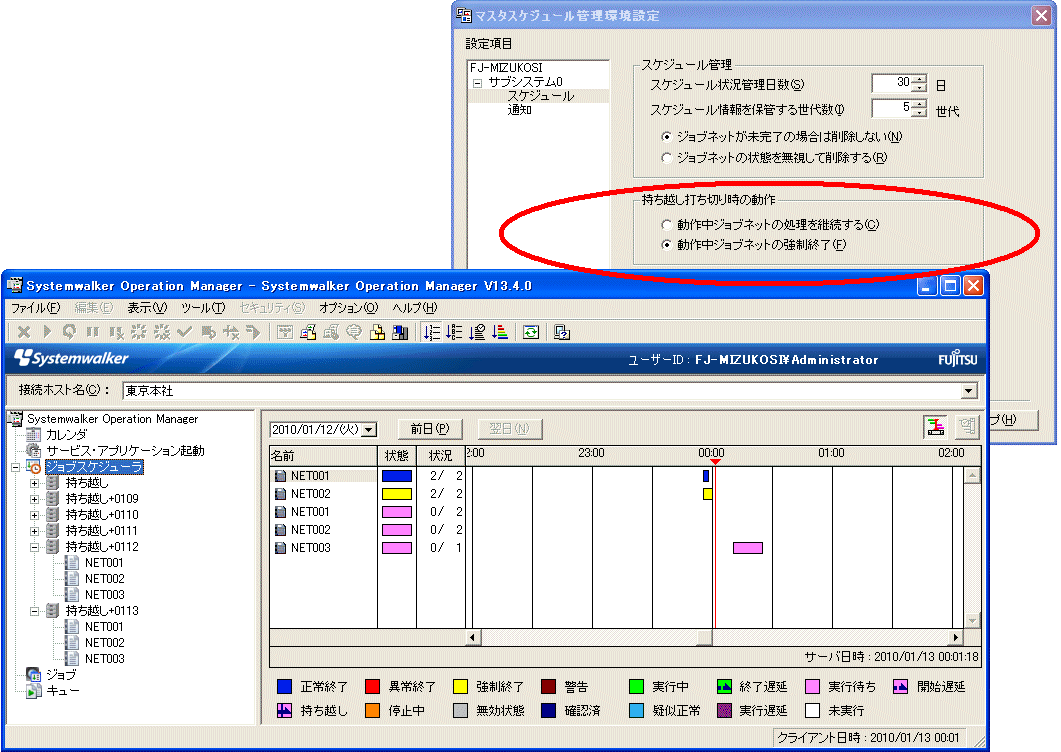Click the green refresh toolbar icon
This screenshot has width=1061, height=752.
(x=531, y=332)
